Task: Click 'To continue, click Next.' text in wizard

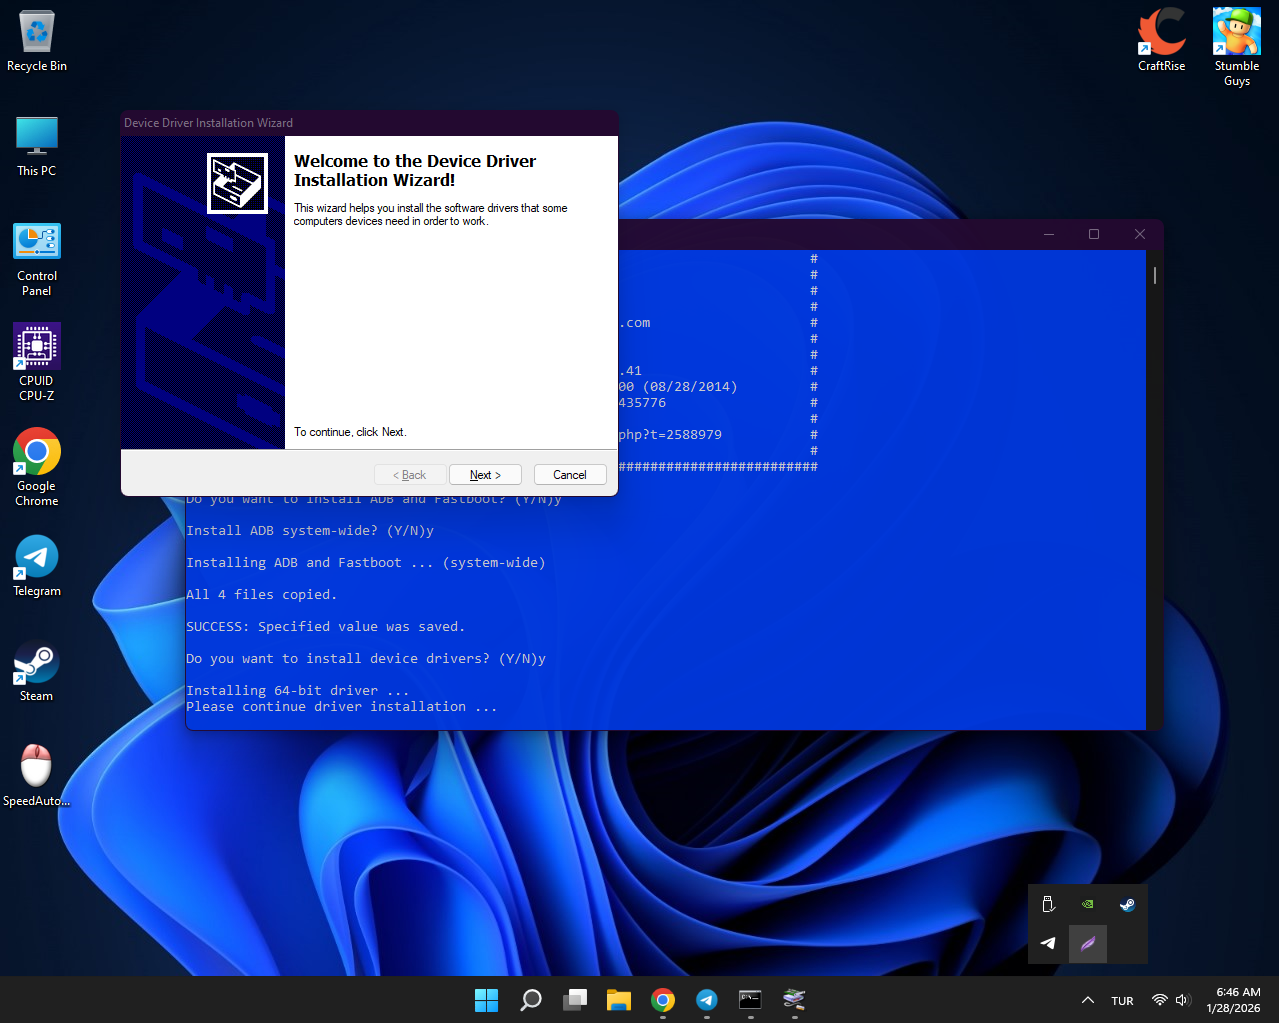Action: click(350, 432)
